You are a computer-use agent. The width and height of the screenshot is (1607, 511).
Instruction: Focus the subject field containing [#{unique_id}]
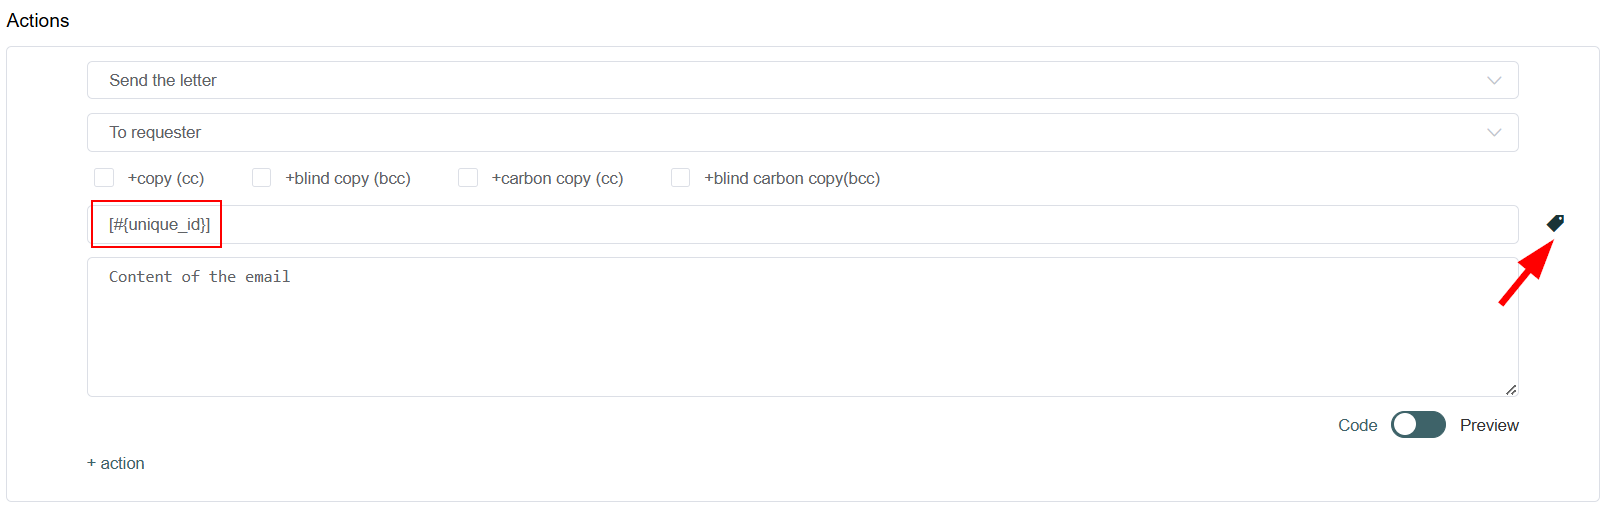[803, 224]
